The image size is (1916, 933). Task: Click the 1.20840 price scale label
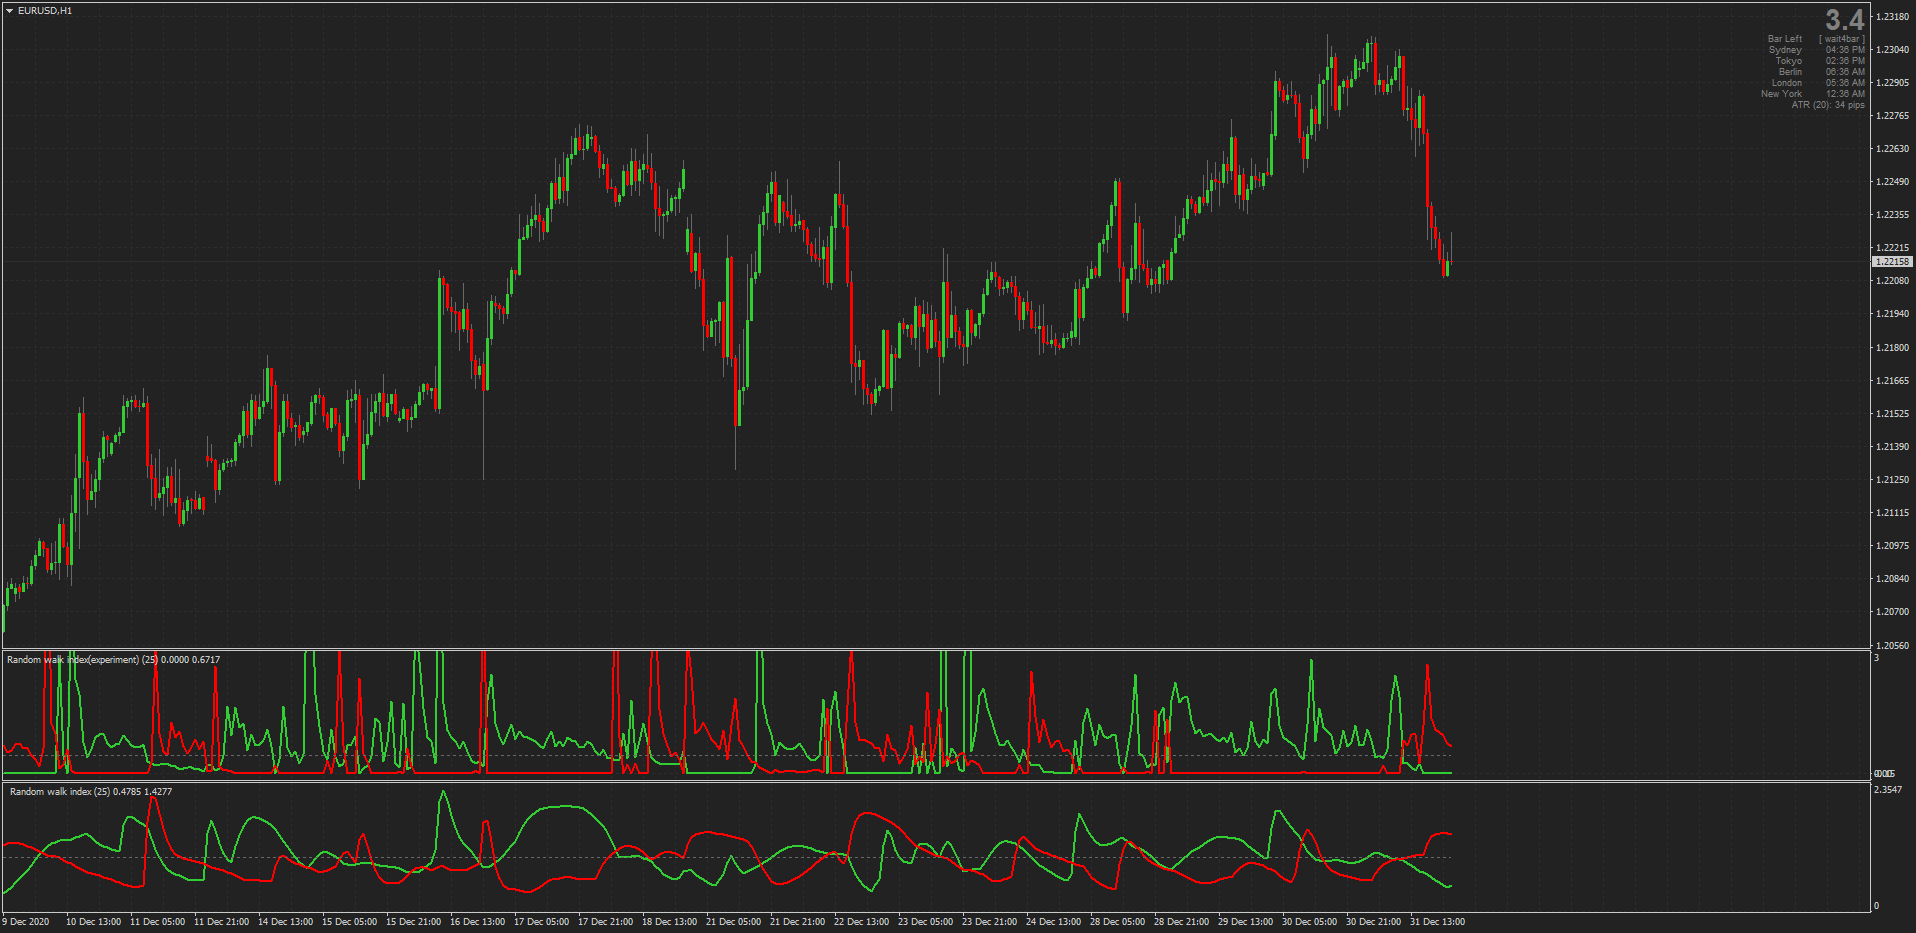click(1892, 579)
